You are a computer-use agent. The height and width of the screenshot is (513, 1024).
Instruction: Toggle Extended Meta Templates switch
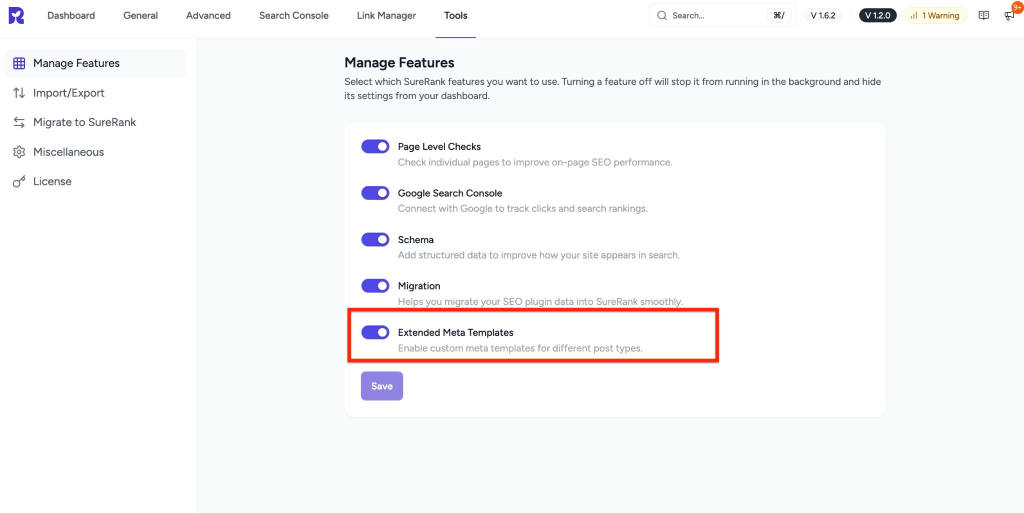(x=375, y=332)
